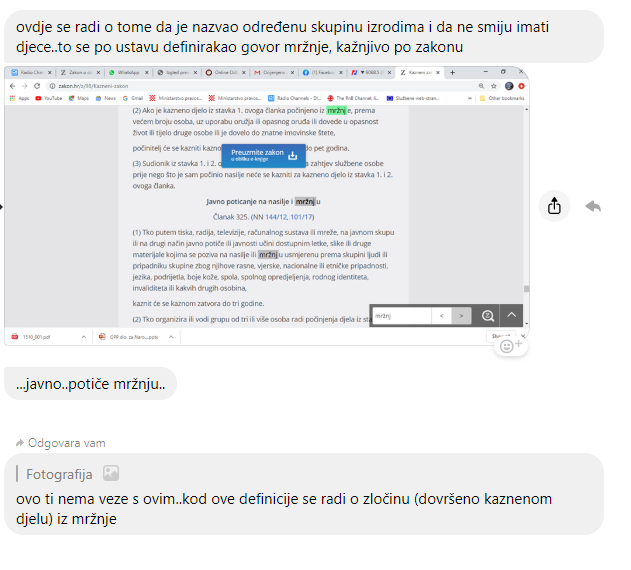In the embedded screenshot, click the browser back arrow
This screenshot has width=631, height=570.
pos(12,86)
